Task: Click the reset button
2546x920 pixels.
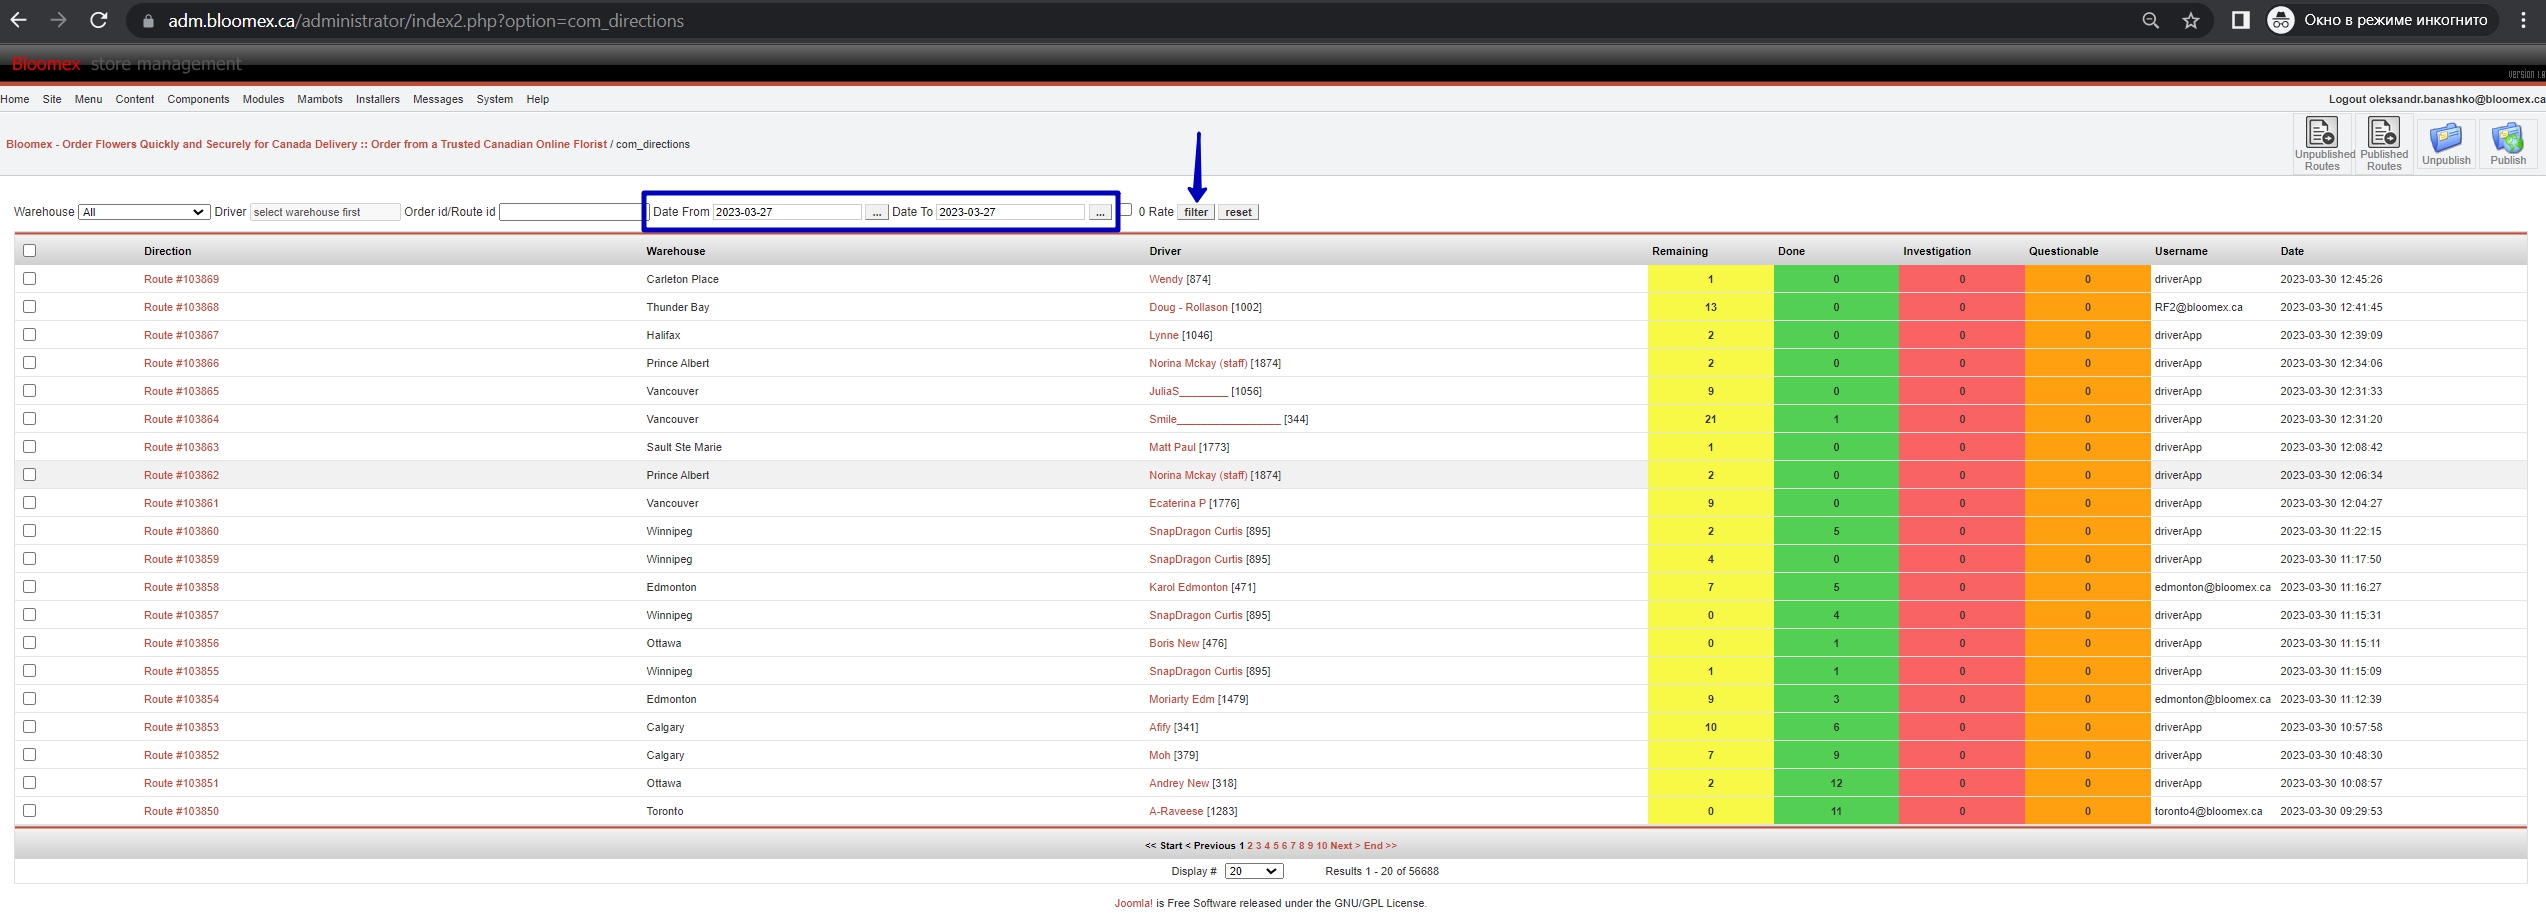Action: pos(1238,212)
